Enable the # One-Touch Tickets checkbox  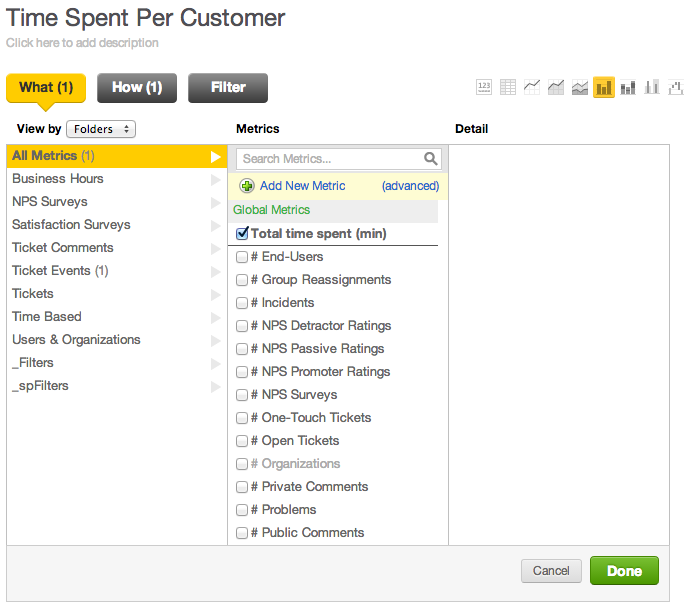(242, 418)
